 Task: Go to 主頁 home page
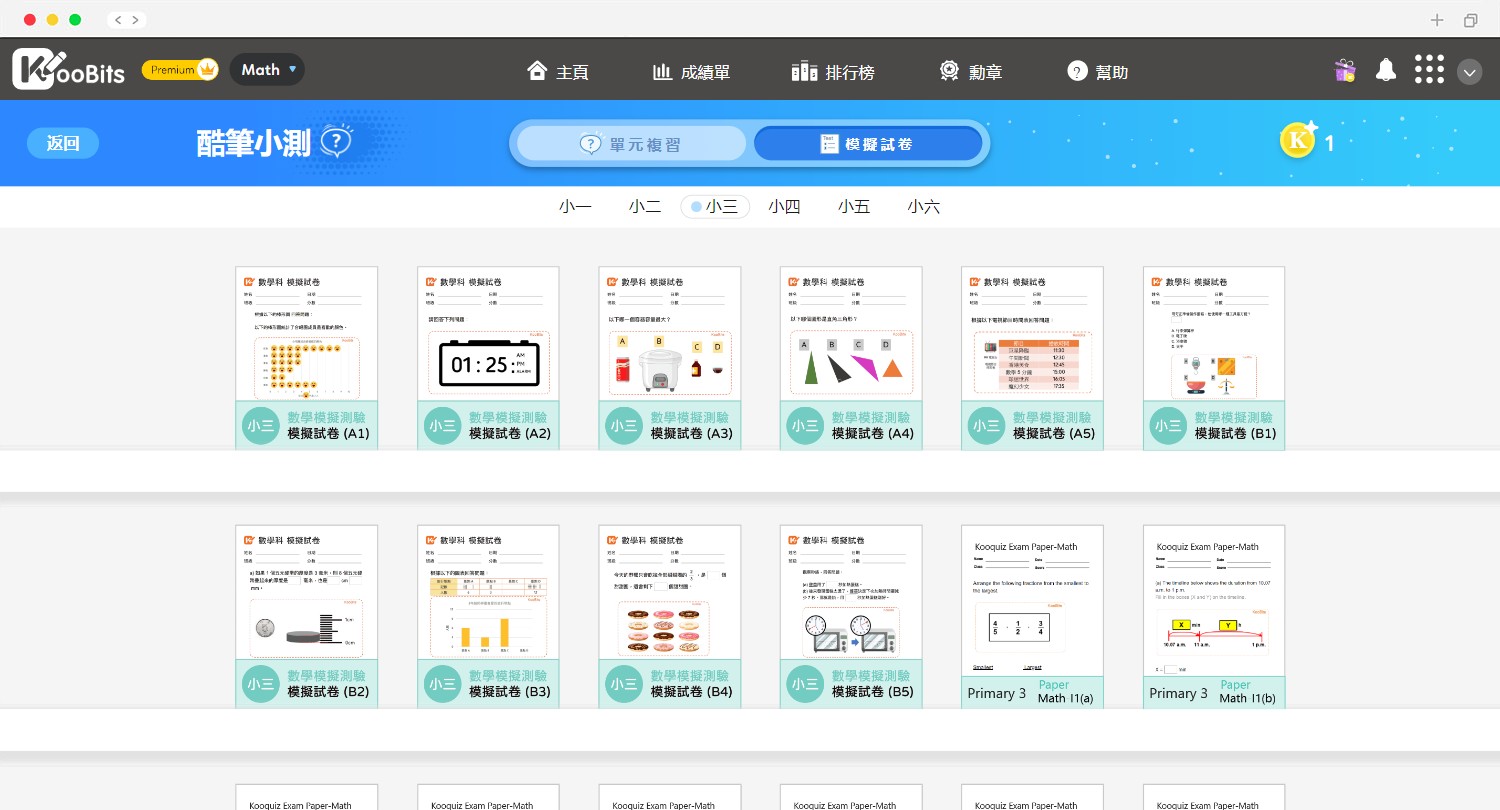click(x=558, y=72)
